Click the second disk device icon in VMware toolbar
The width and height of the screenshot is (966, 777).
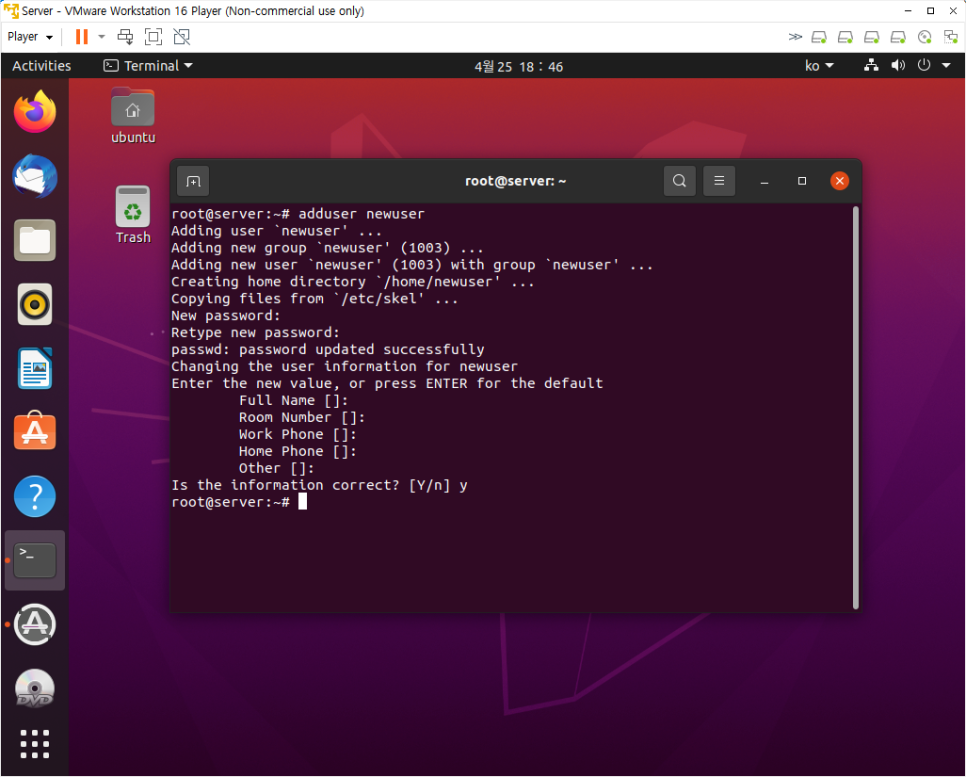tap(845, 38)
